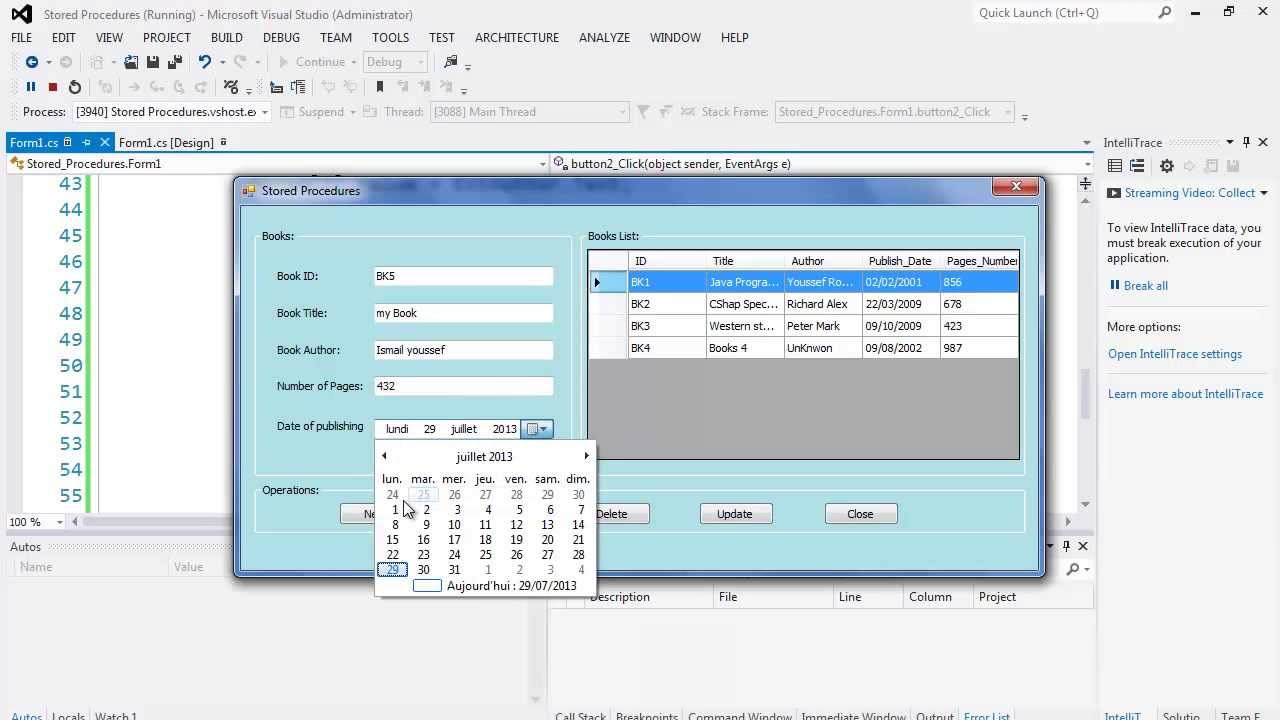Open Stored_Procedures.Form1 class dropdown

(543, 164)
